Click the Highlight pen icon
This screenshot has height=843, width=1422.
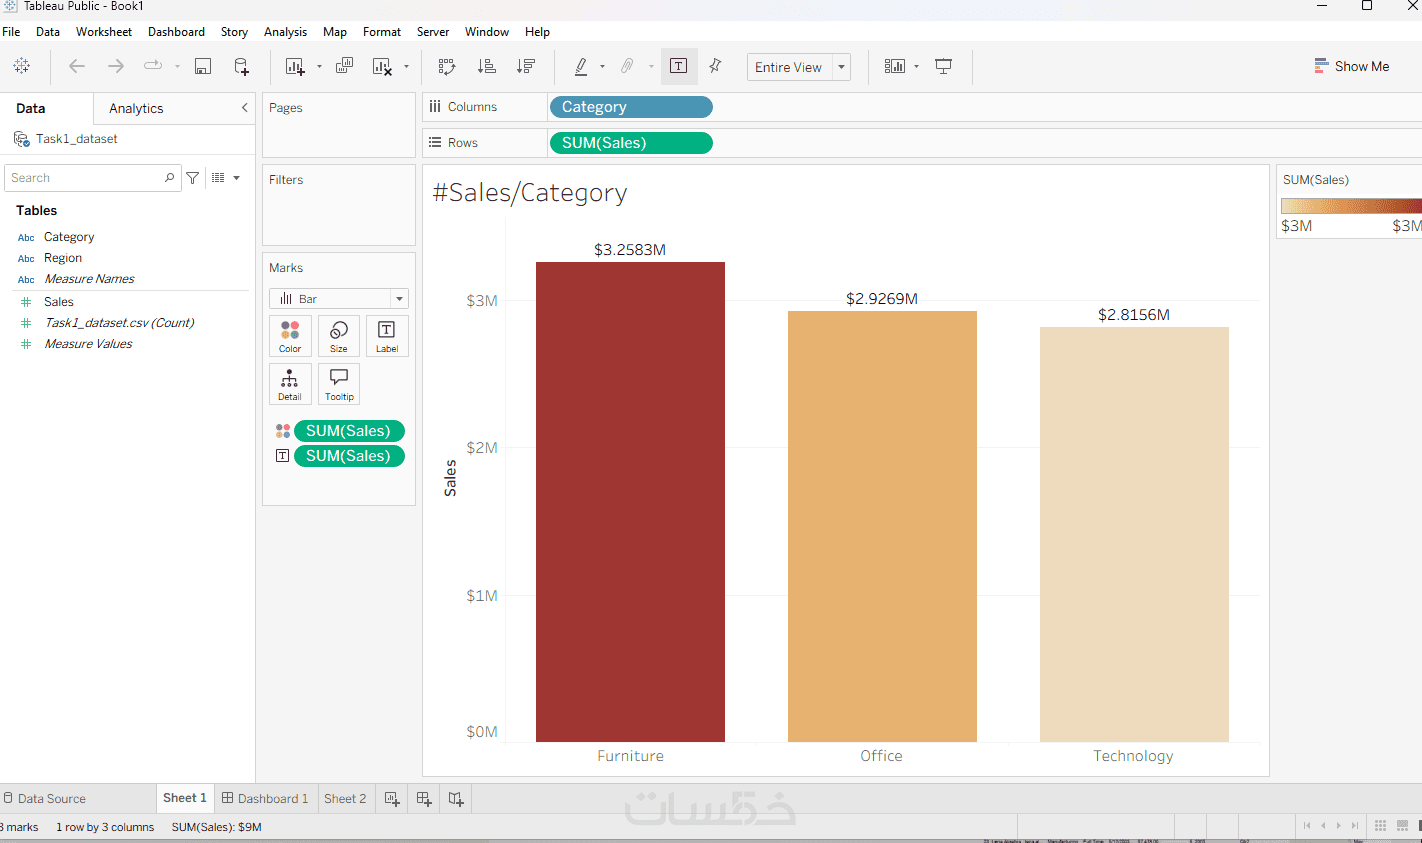coord(581,66)
